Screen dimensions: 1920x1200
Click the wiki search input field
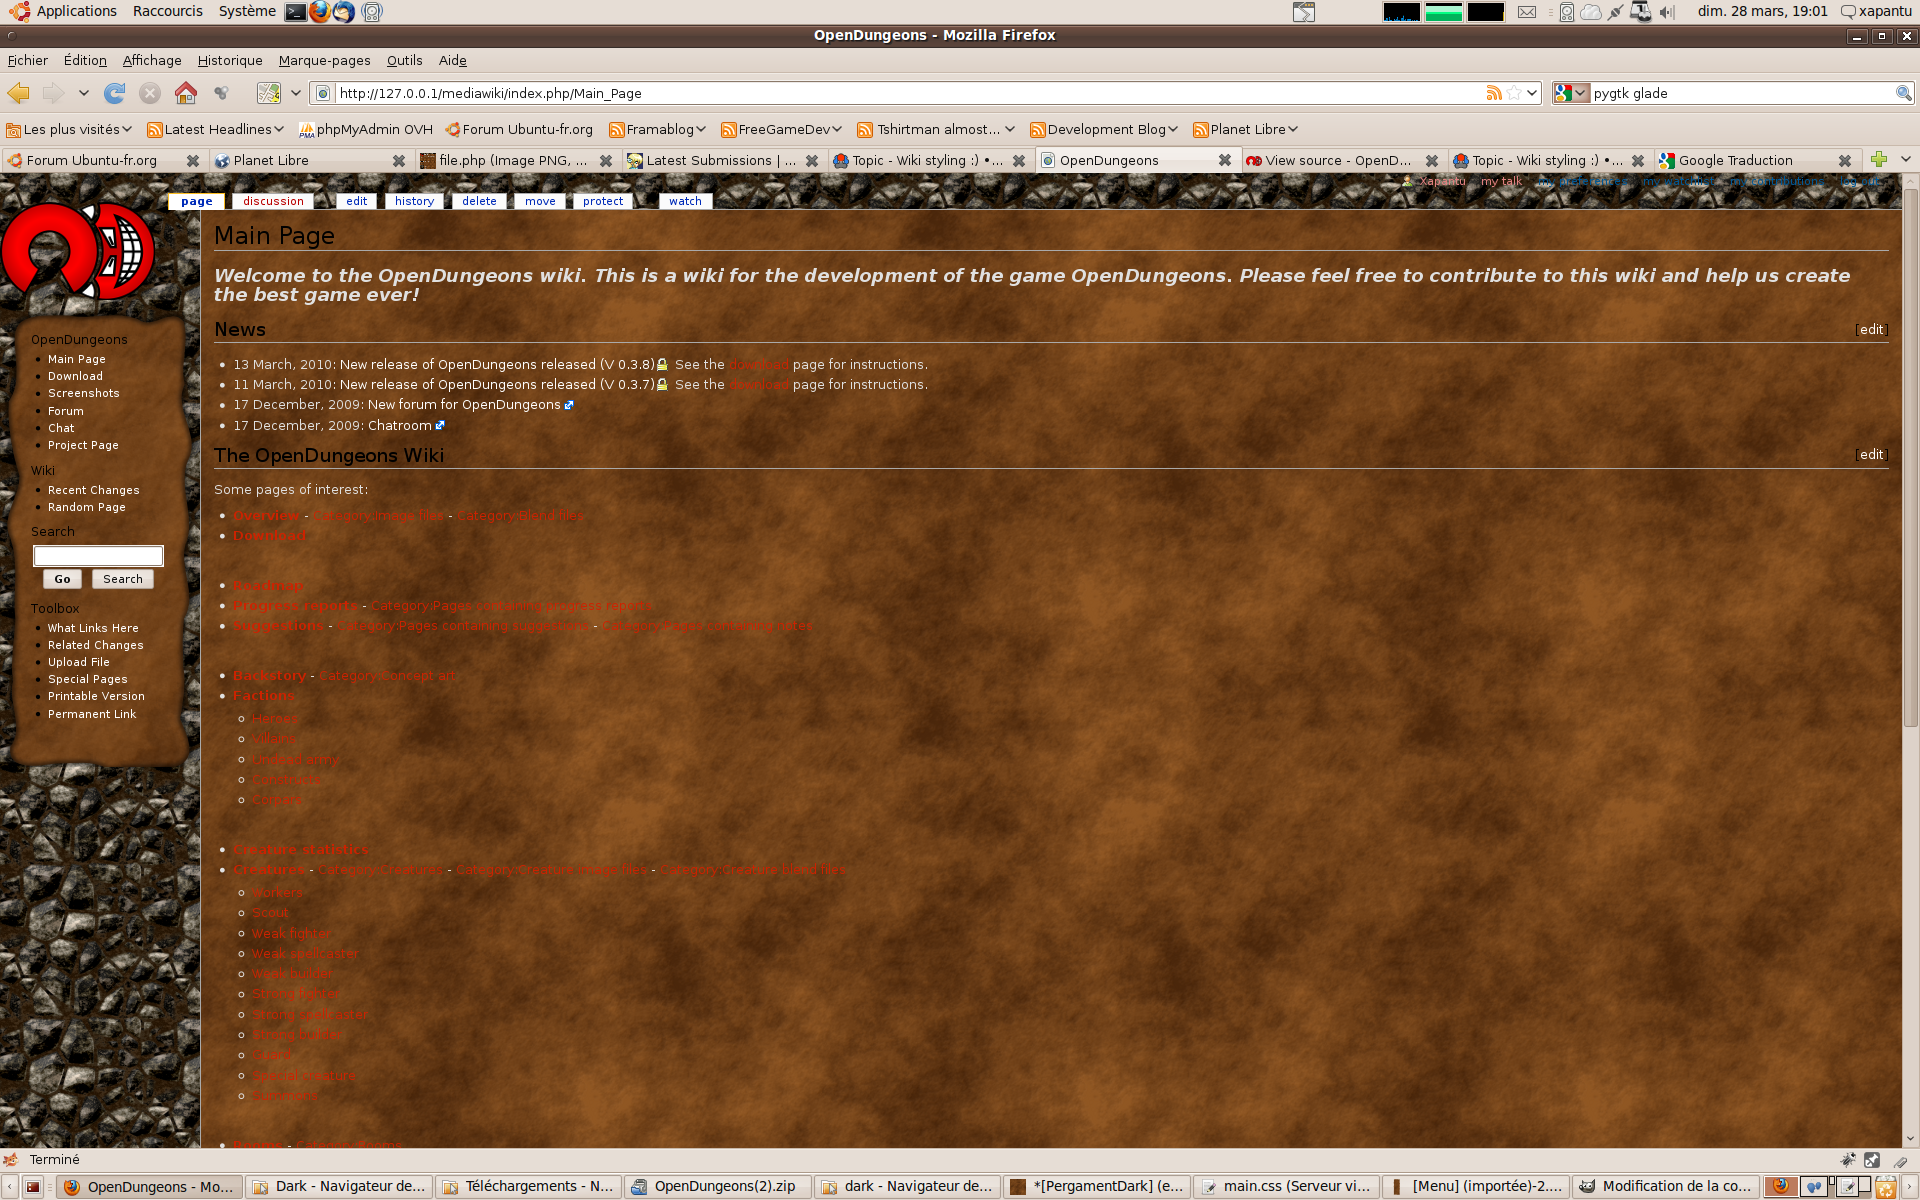coord(98,555)
